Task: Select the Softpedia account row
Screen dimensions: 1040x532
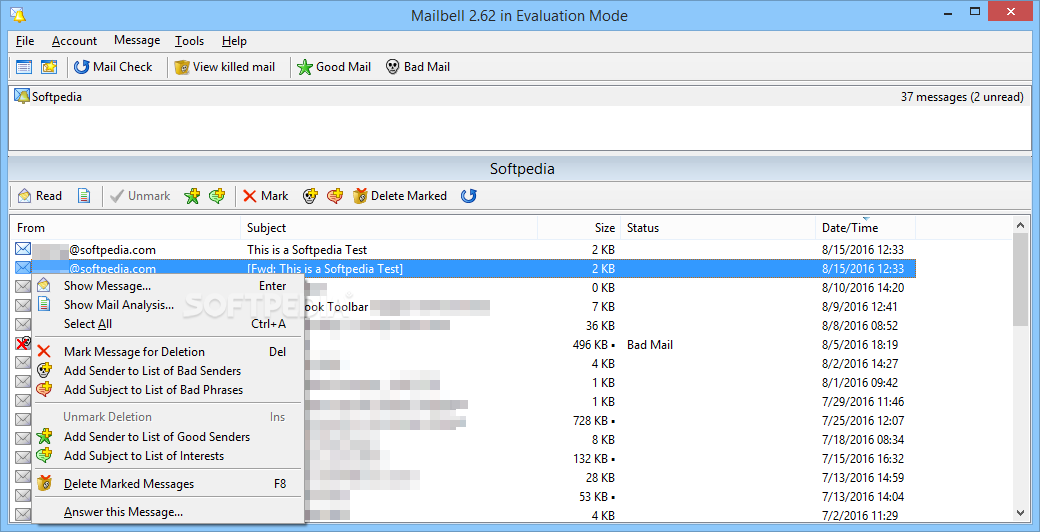Action: point(520,97)
